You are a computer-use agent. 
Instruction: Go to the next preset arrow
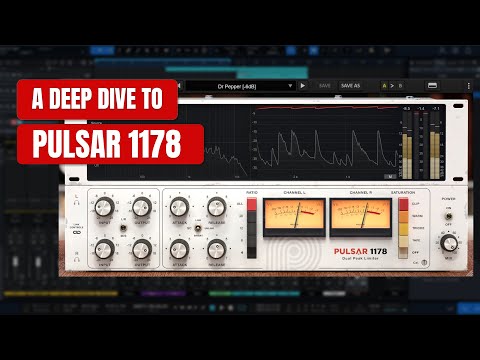[x=302, y=86]
